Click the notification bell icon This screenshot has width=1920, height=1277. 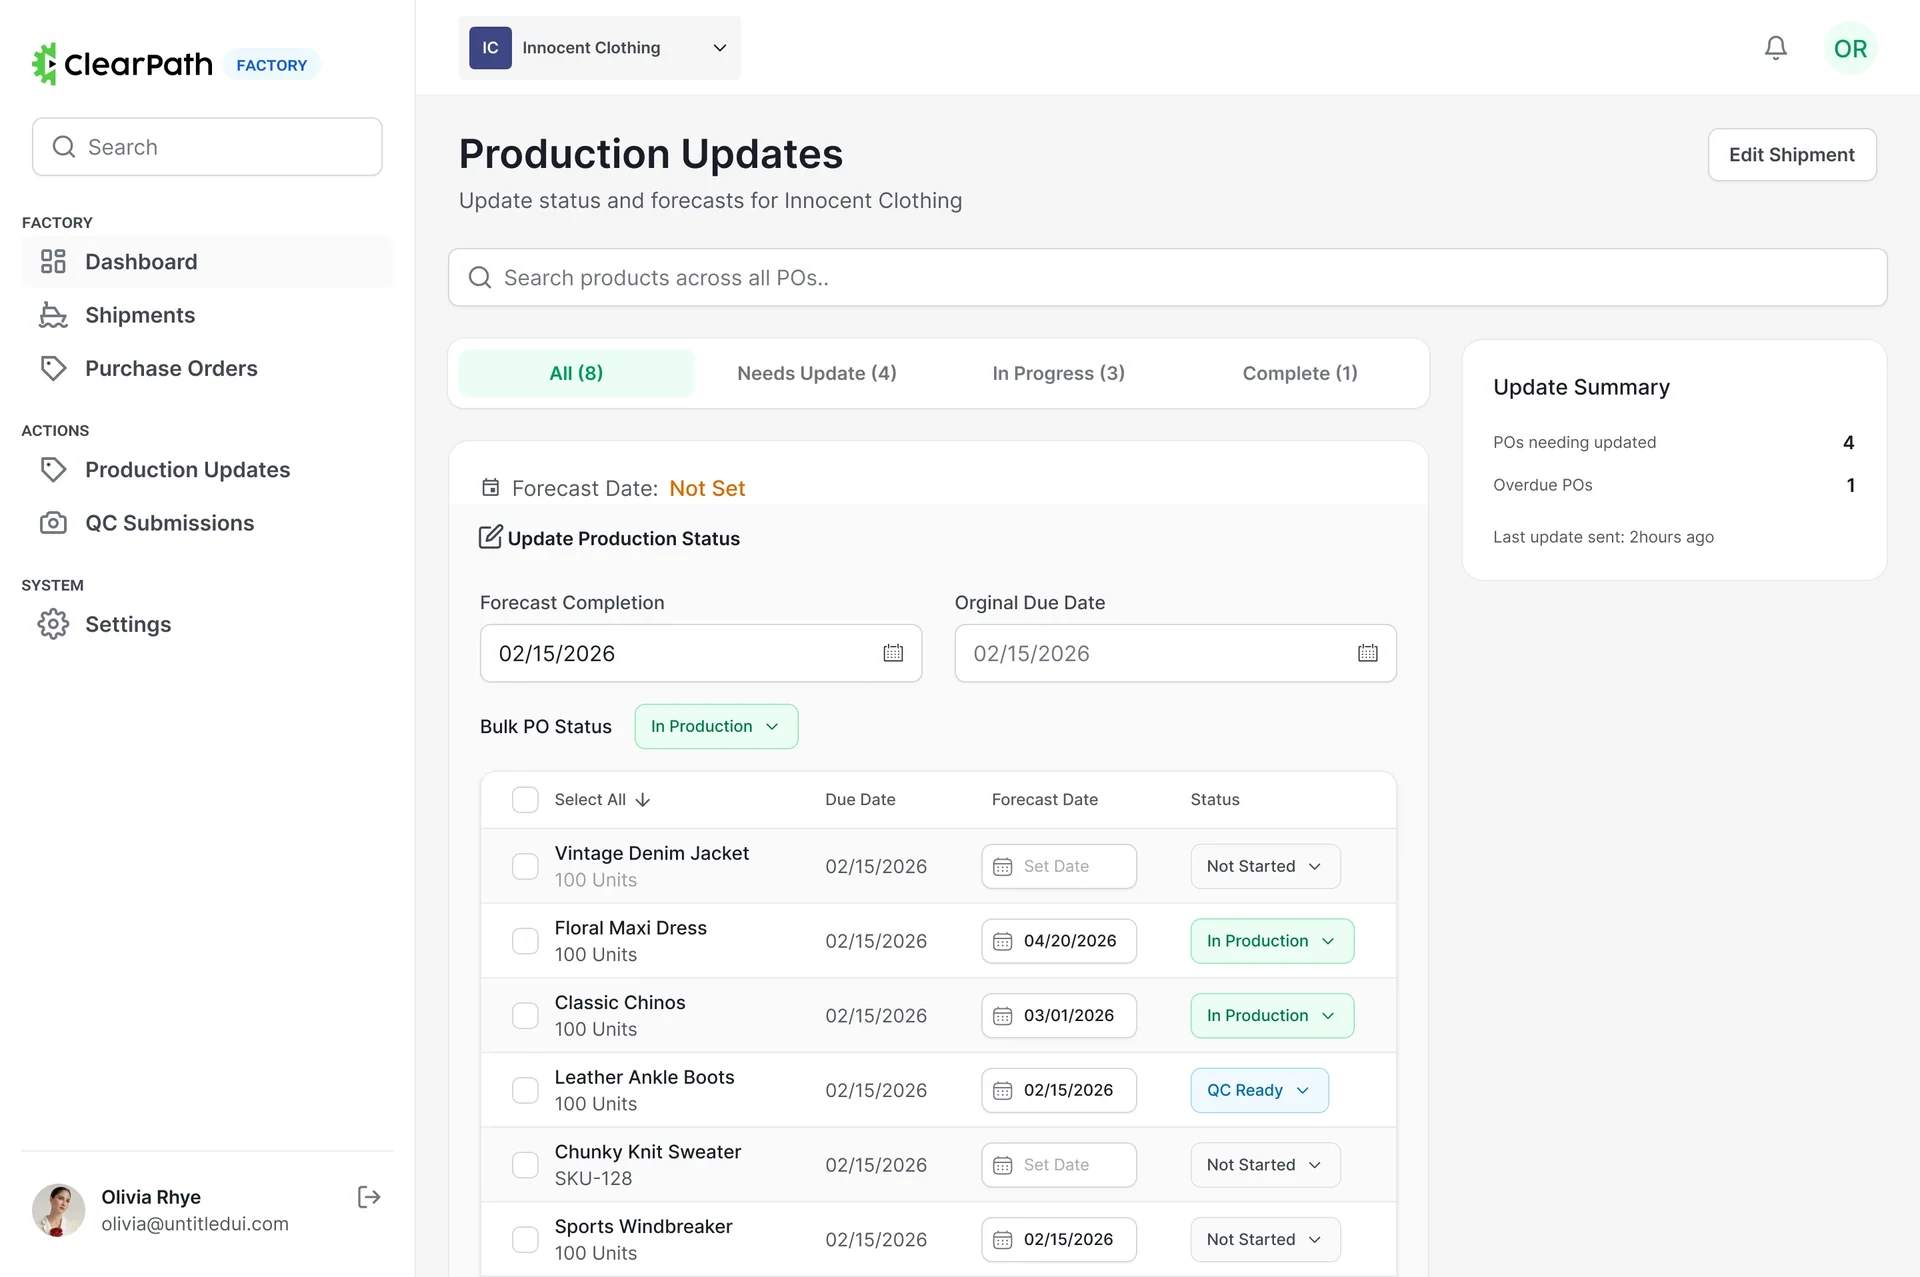click(1775, 48)
